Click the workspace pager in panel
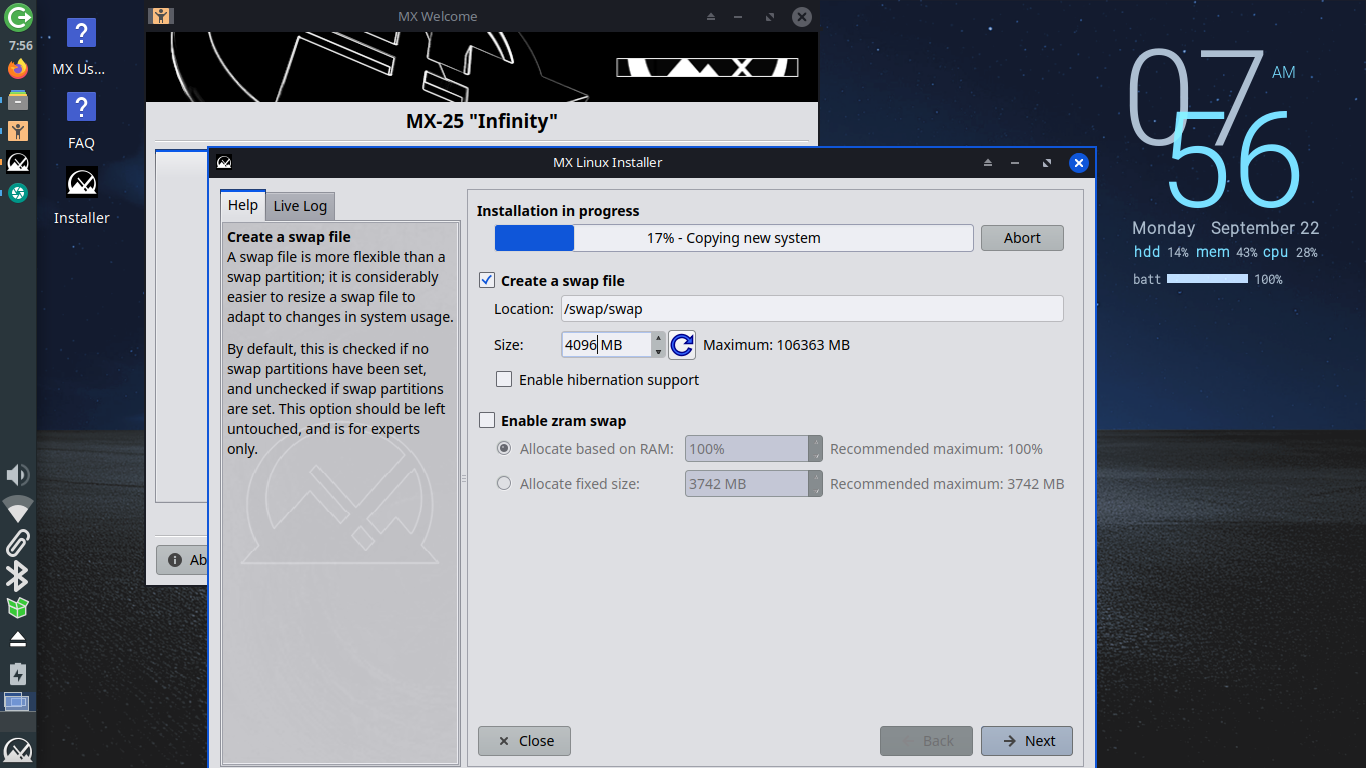 point(17,702)
